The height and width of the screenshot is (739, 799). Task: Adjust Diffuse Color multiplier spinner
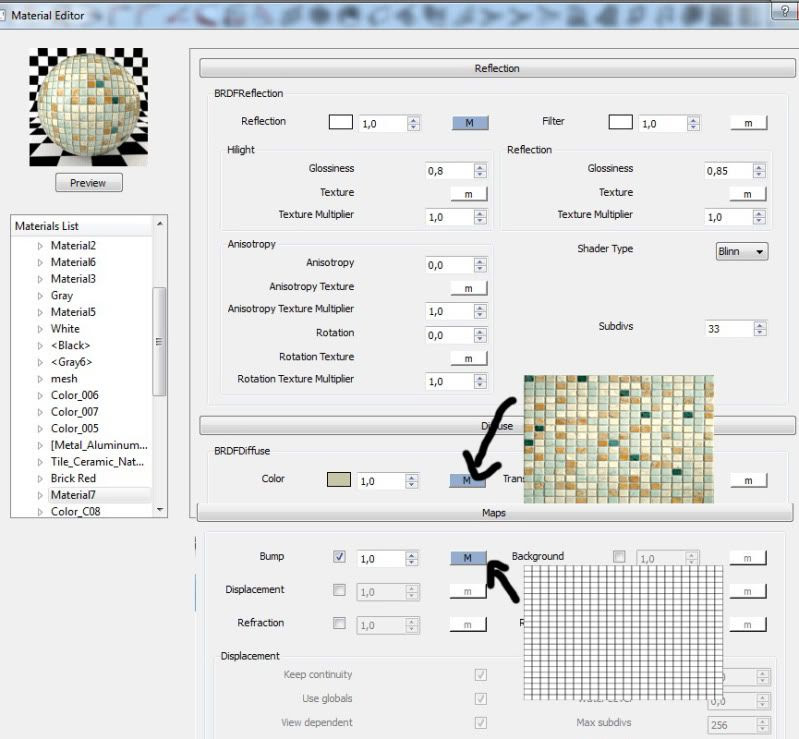click(x=412, y=481)
